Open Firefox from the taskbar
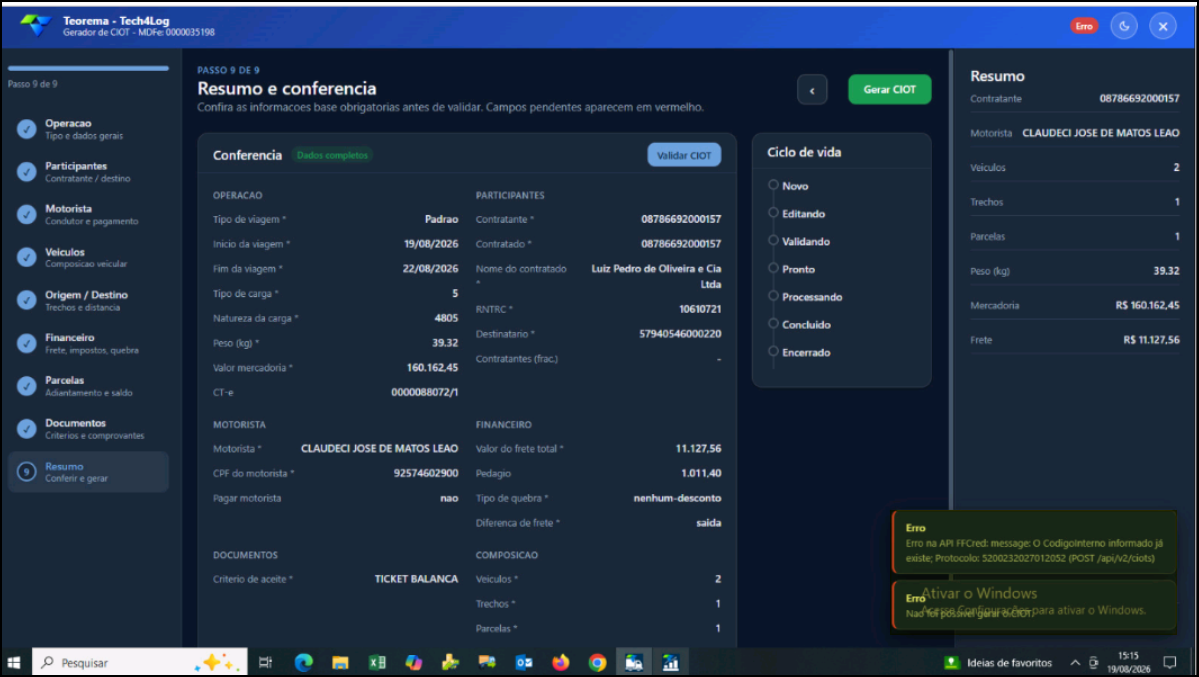 [561, 662]
